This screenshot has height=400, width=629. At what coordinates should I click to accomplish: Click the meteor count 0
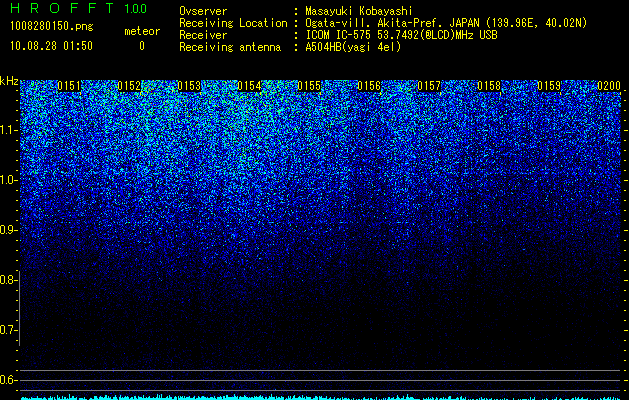142,46
